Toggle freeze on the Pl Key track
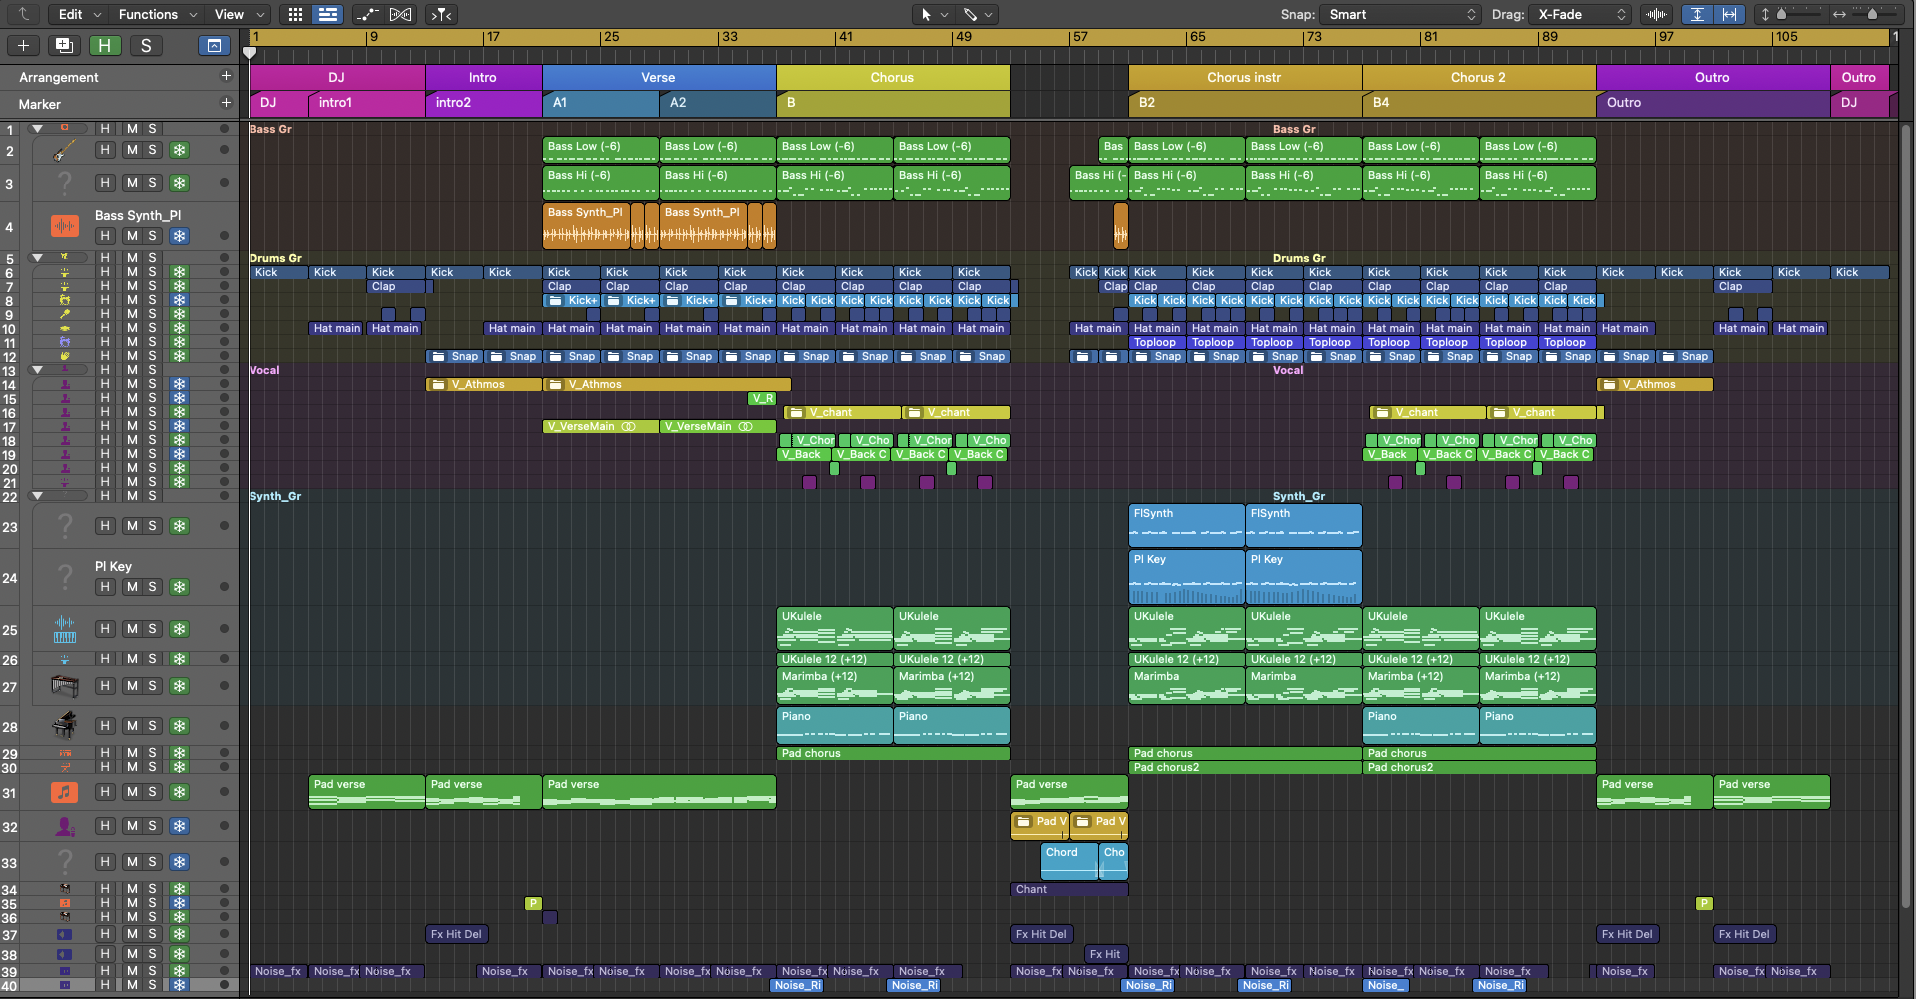 click(x=179, y=587)
